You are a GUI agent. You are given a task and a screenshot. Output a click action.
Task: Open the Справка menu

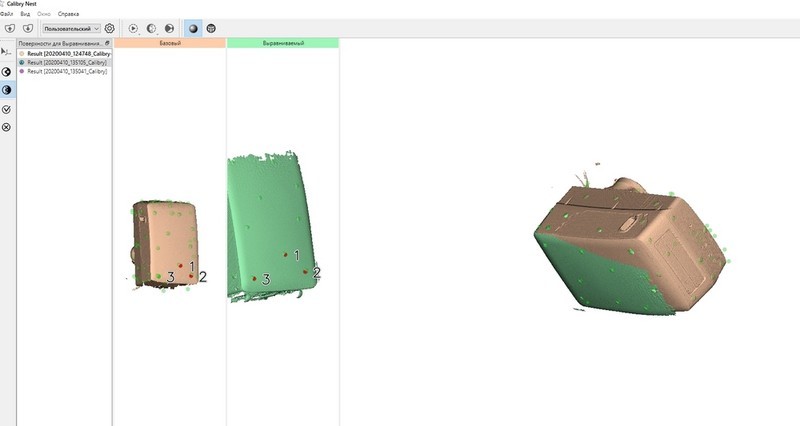(68, 15)
